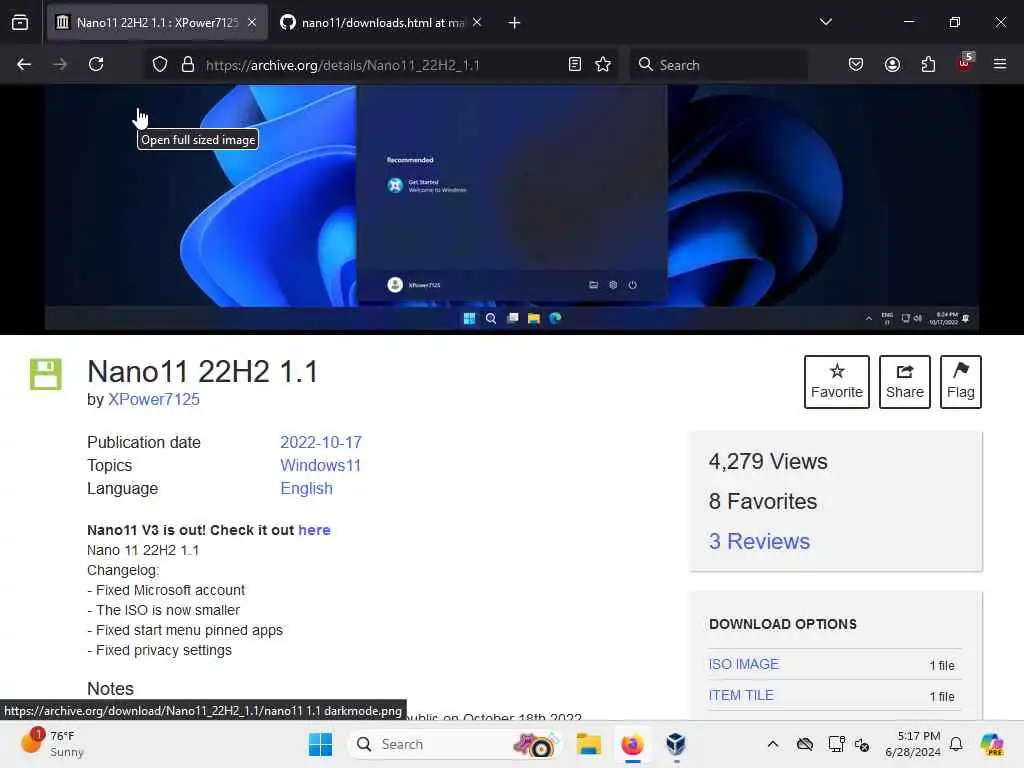The image size is (1024, 768).
Task: Open the notifications bell
Action: [x=956, y=744]
